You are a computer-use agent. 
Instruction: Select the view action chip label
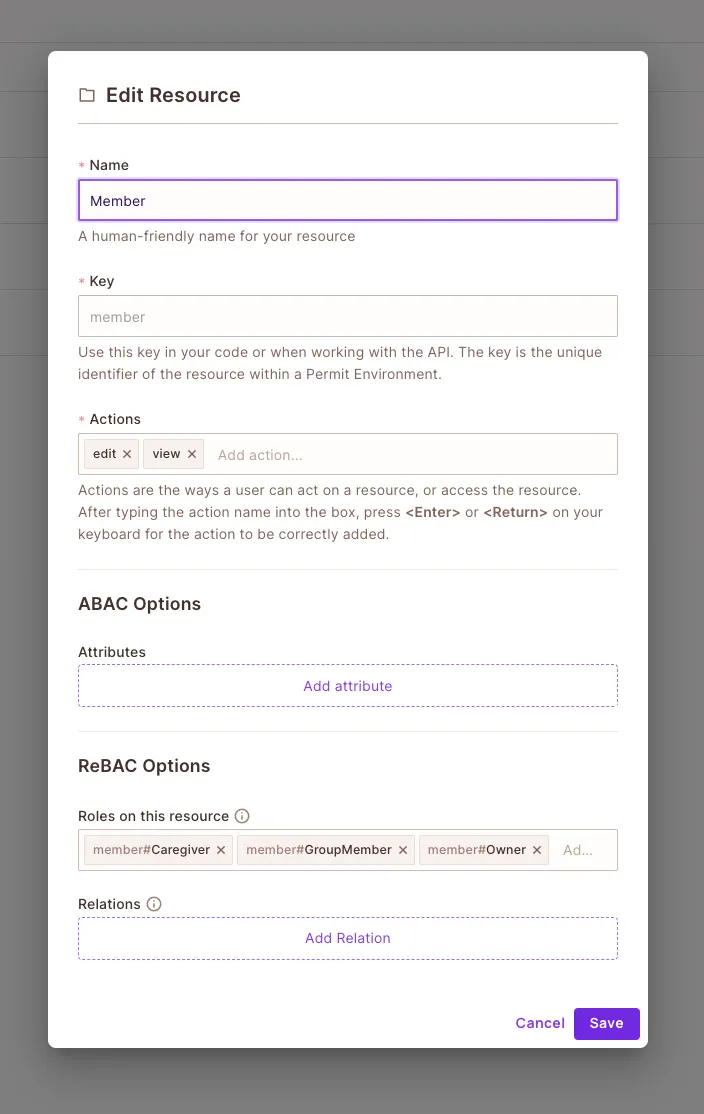click(166, 454)
